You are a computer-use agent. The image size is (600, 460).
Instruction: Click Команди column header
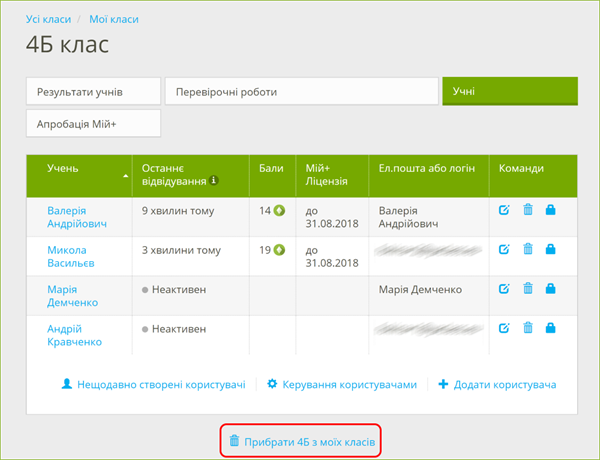(533, 176)
